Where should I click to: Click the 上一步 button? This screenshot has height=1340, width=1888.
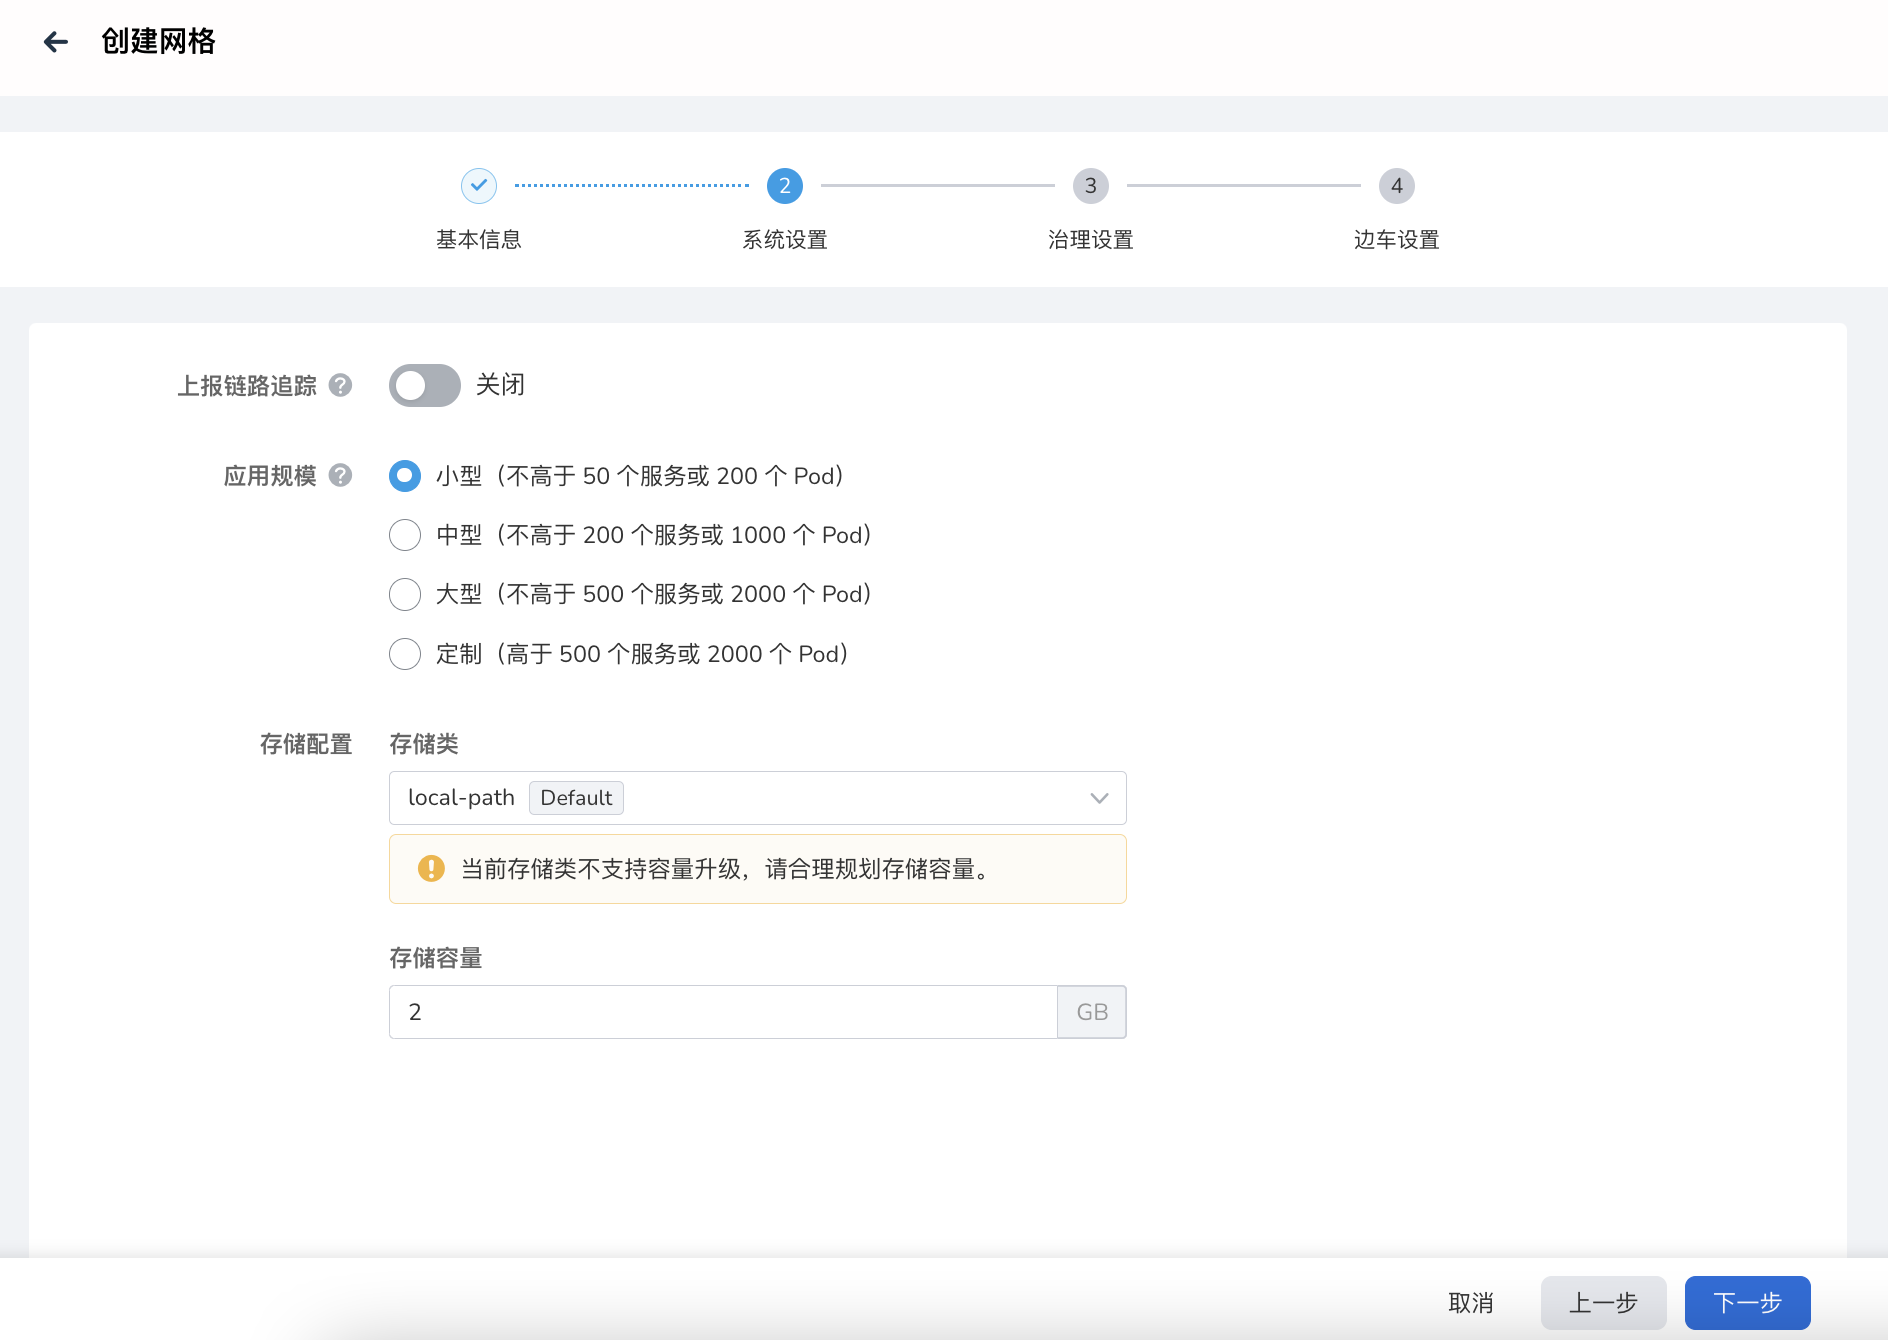(x=1603, y=1303)
